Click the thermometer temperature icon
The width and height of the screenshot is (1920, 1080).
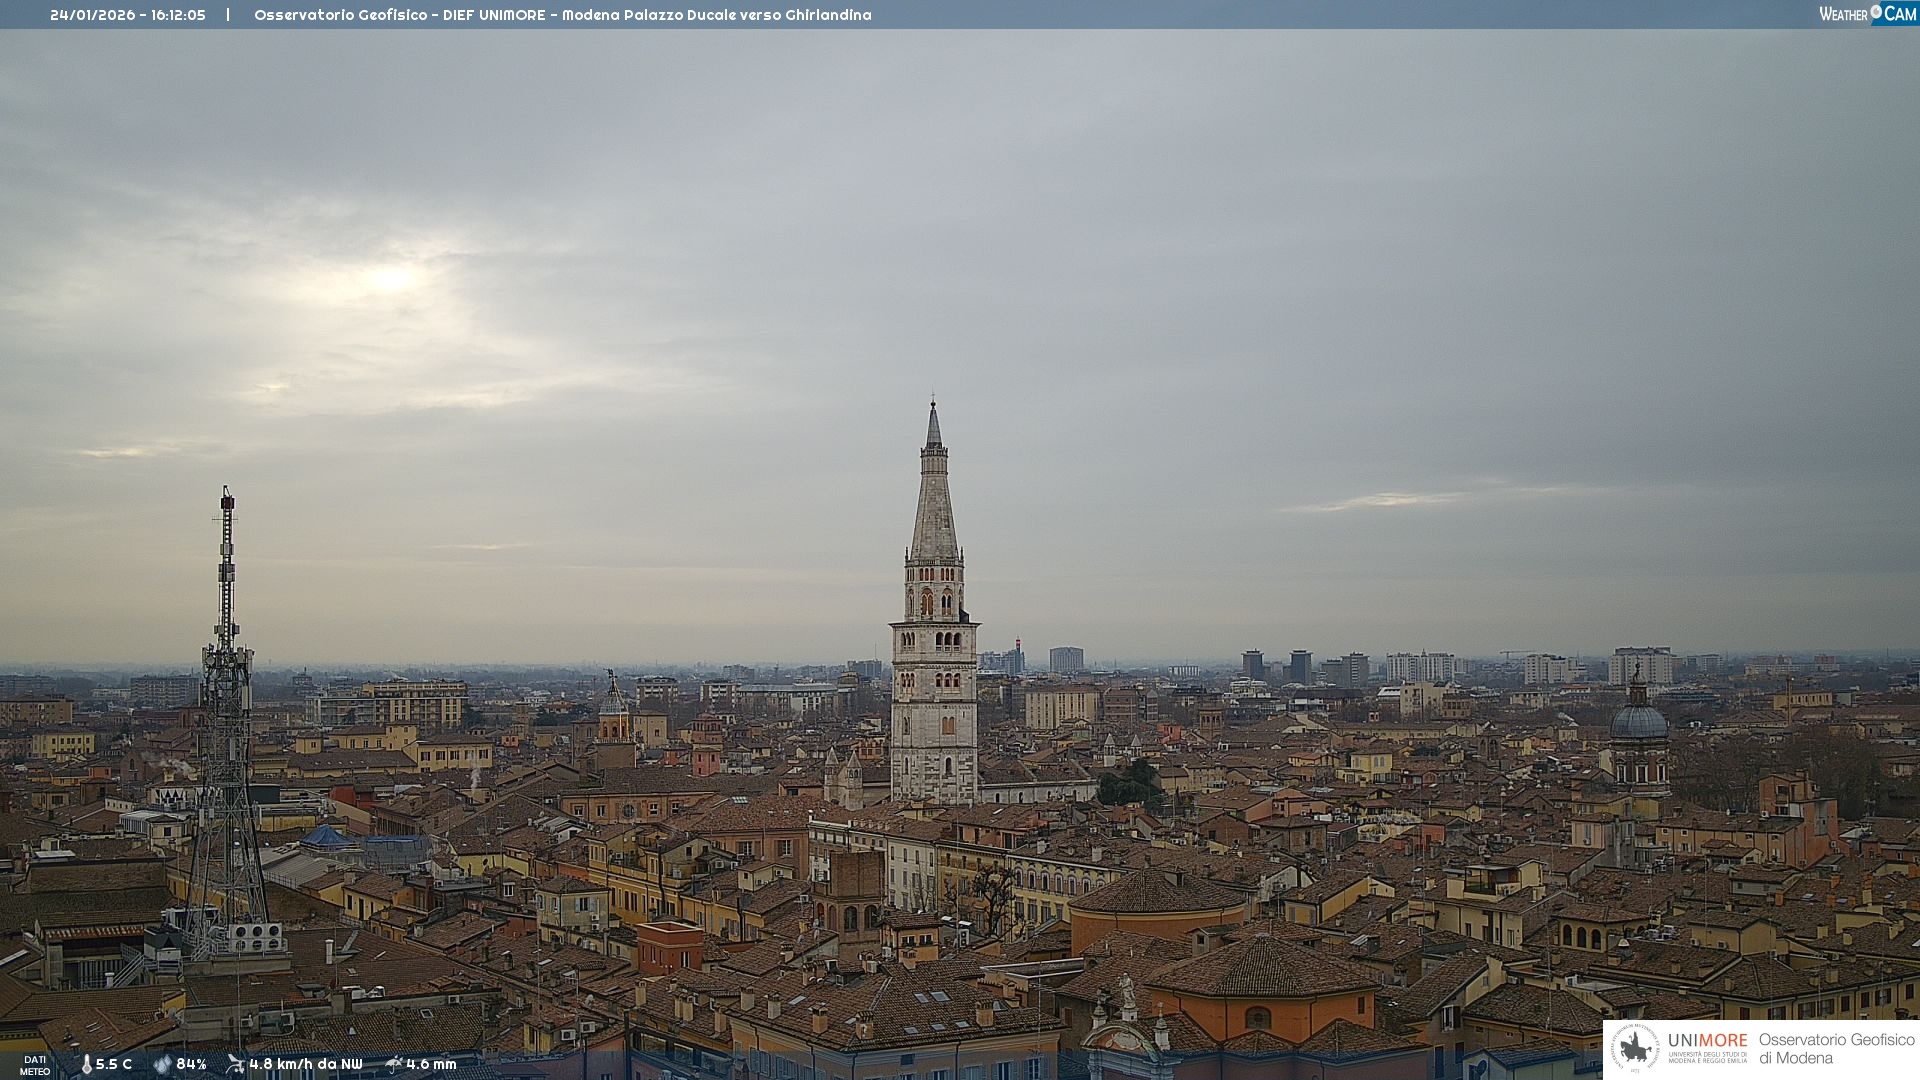tap(86, 1065)
